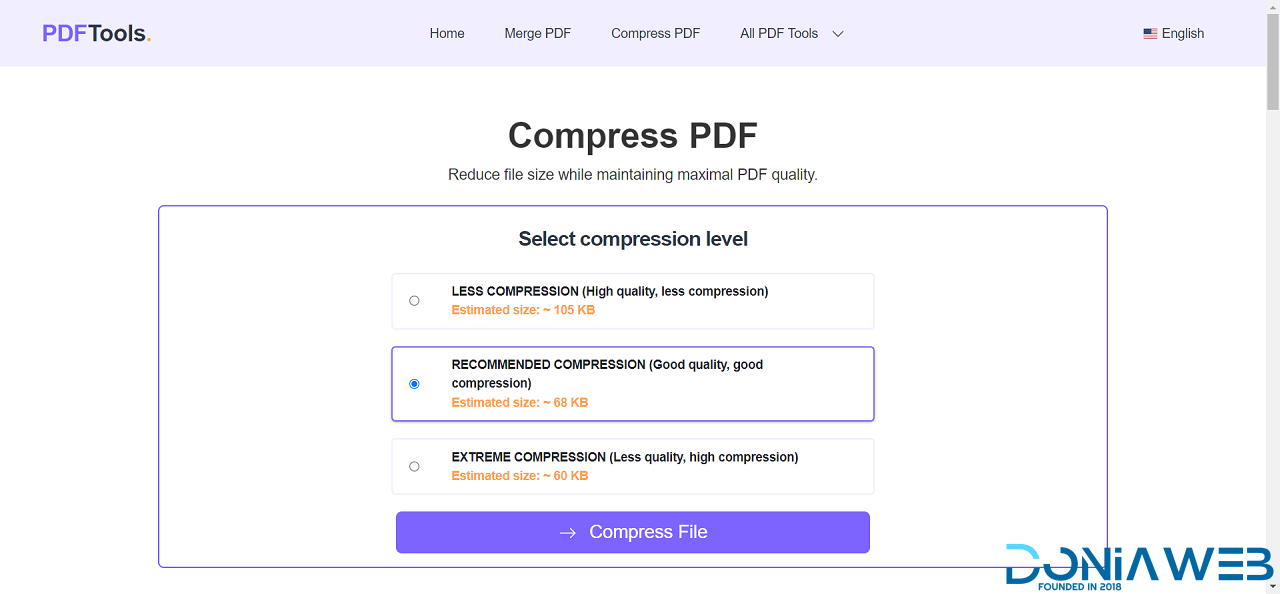Select the Extreme Compression radio button

coord(414,467)
